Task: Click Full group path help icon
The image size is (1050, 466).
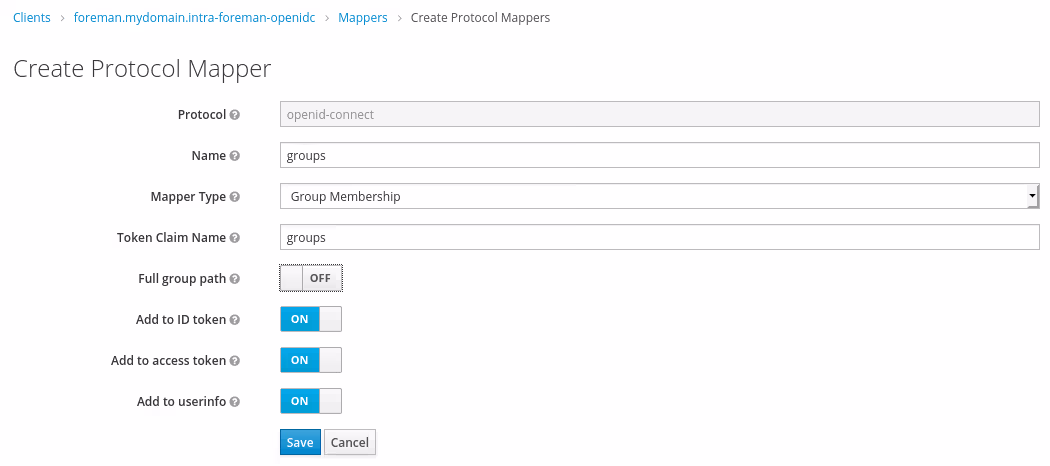Action: point(235,279)
